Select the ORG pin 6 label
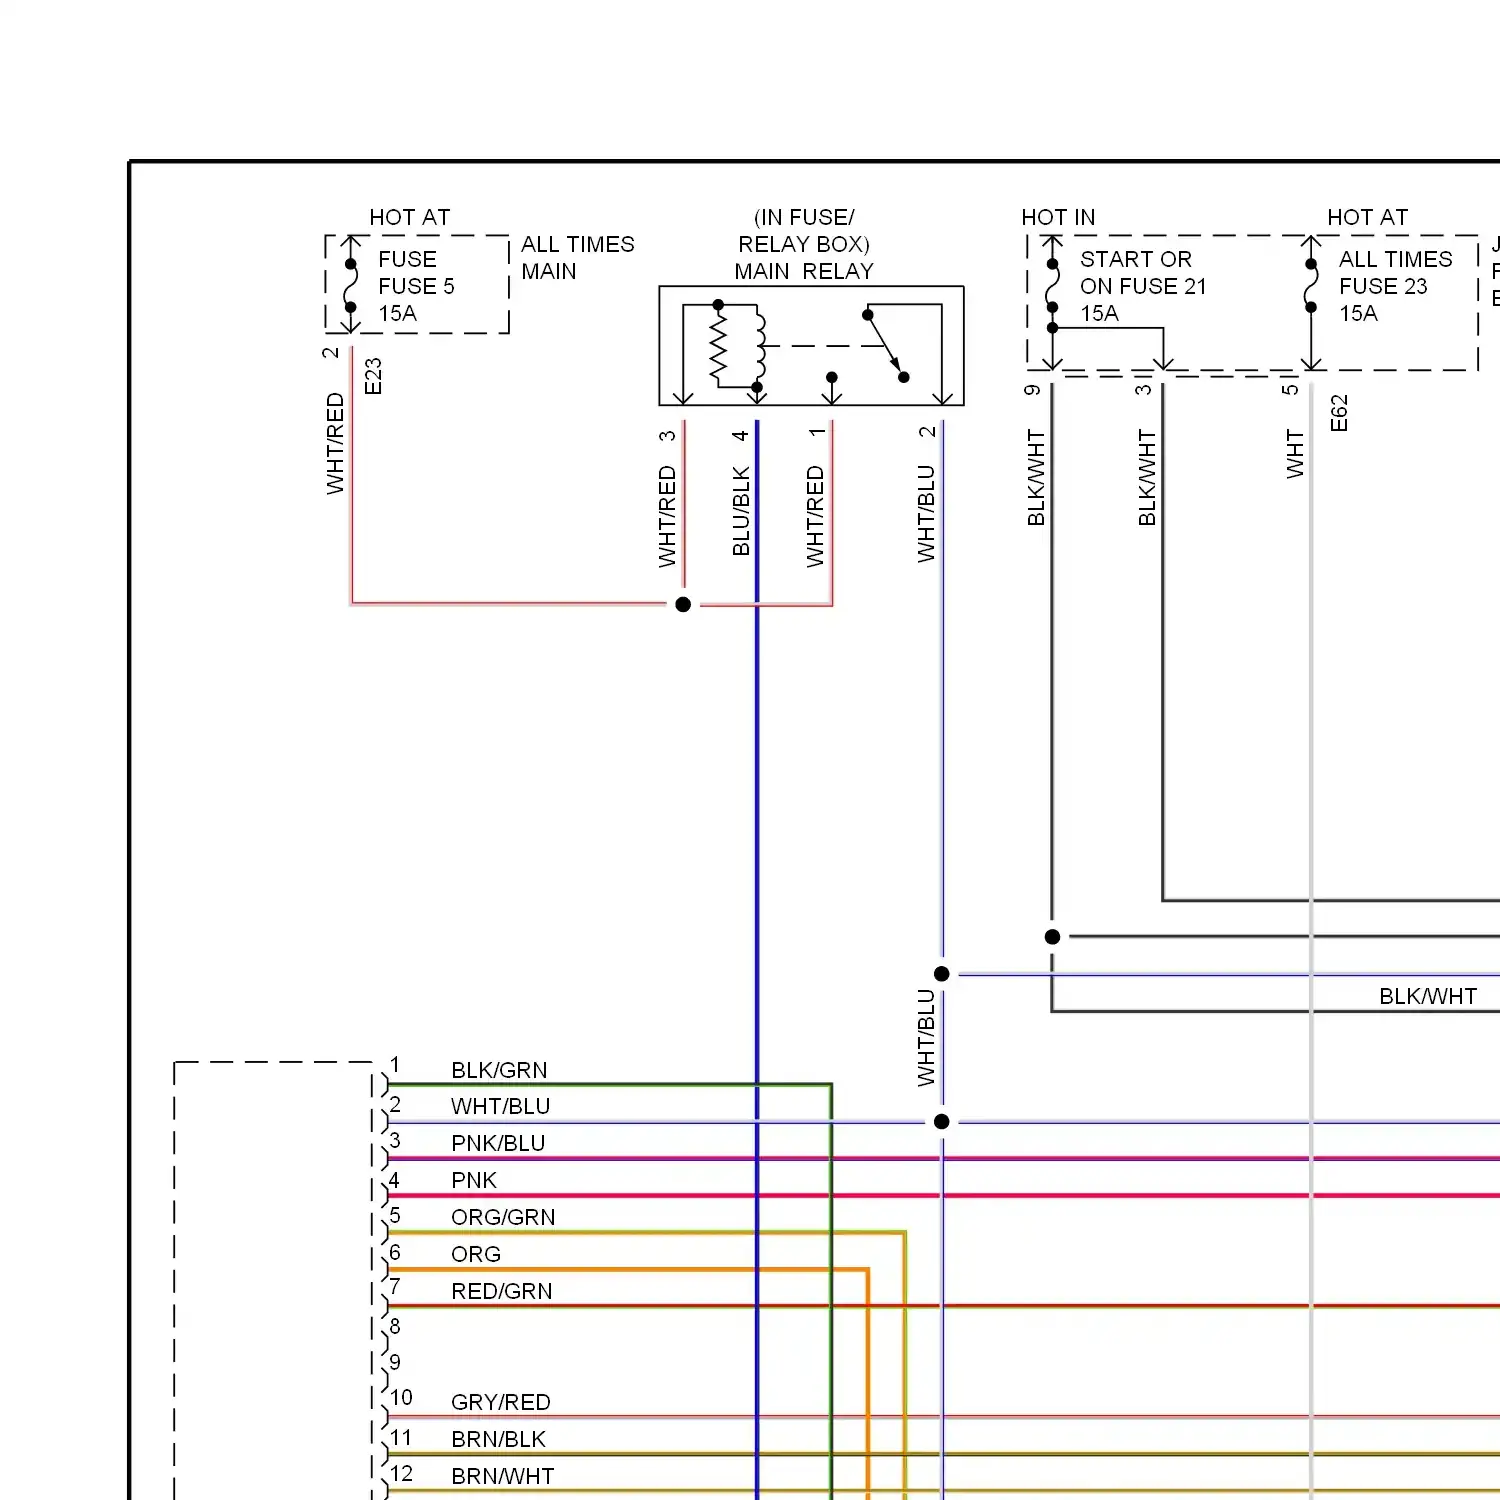The width and height of the screenshot is (1500, 1500). pyautogui.click(x=476, y=1254)
